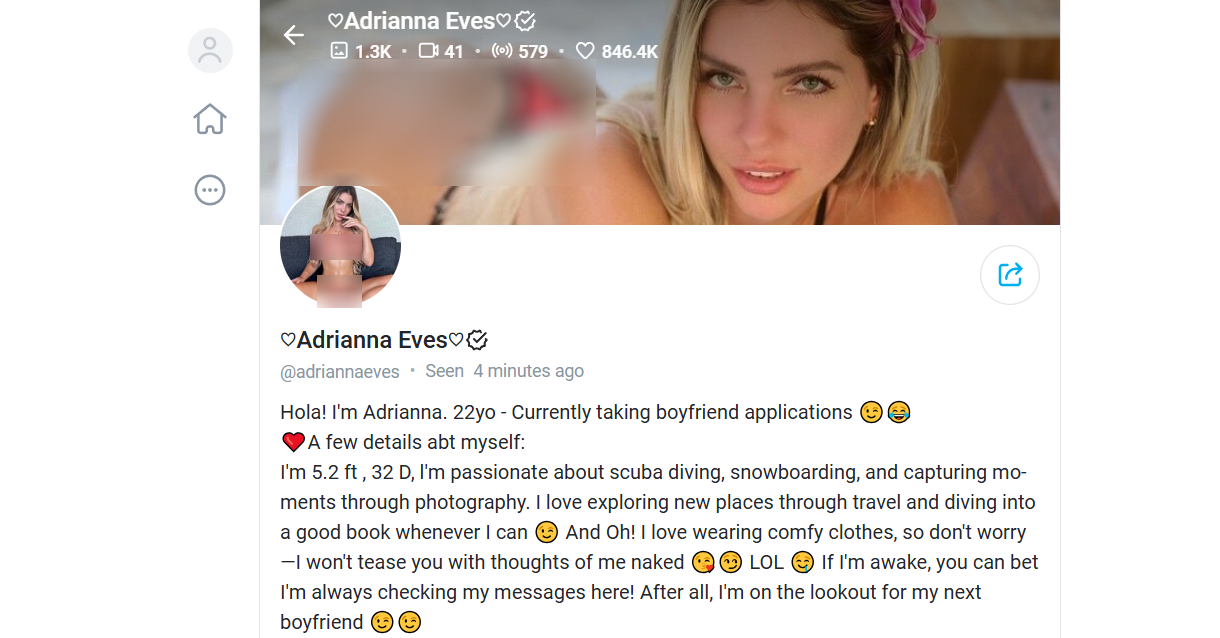
Task: Click the verified badge in header title
Action: pyautogui.click(x=525, y=21)
